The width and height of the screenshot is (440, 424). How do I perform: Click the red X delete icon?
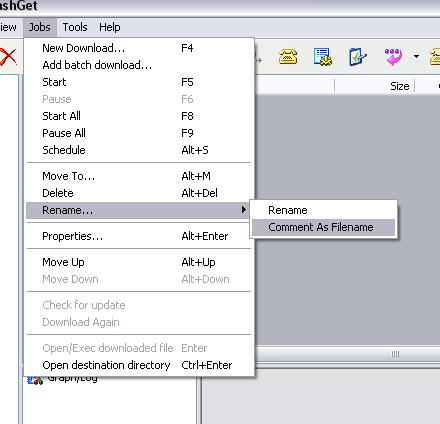click(x=7, y=56)
